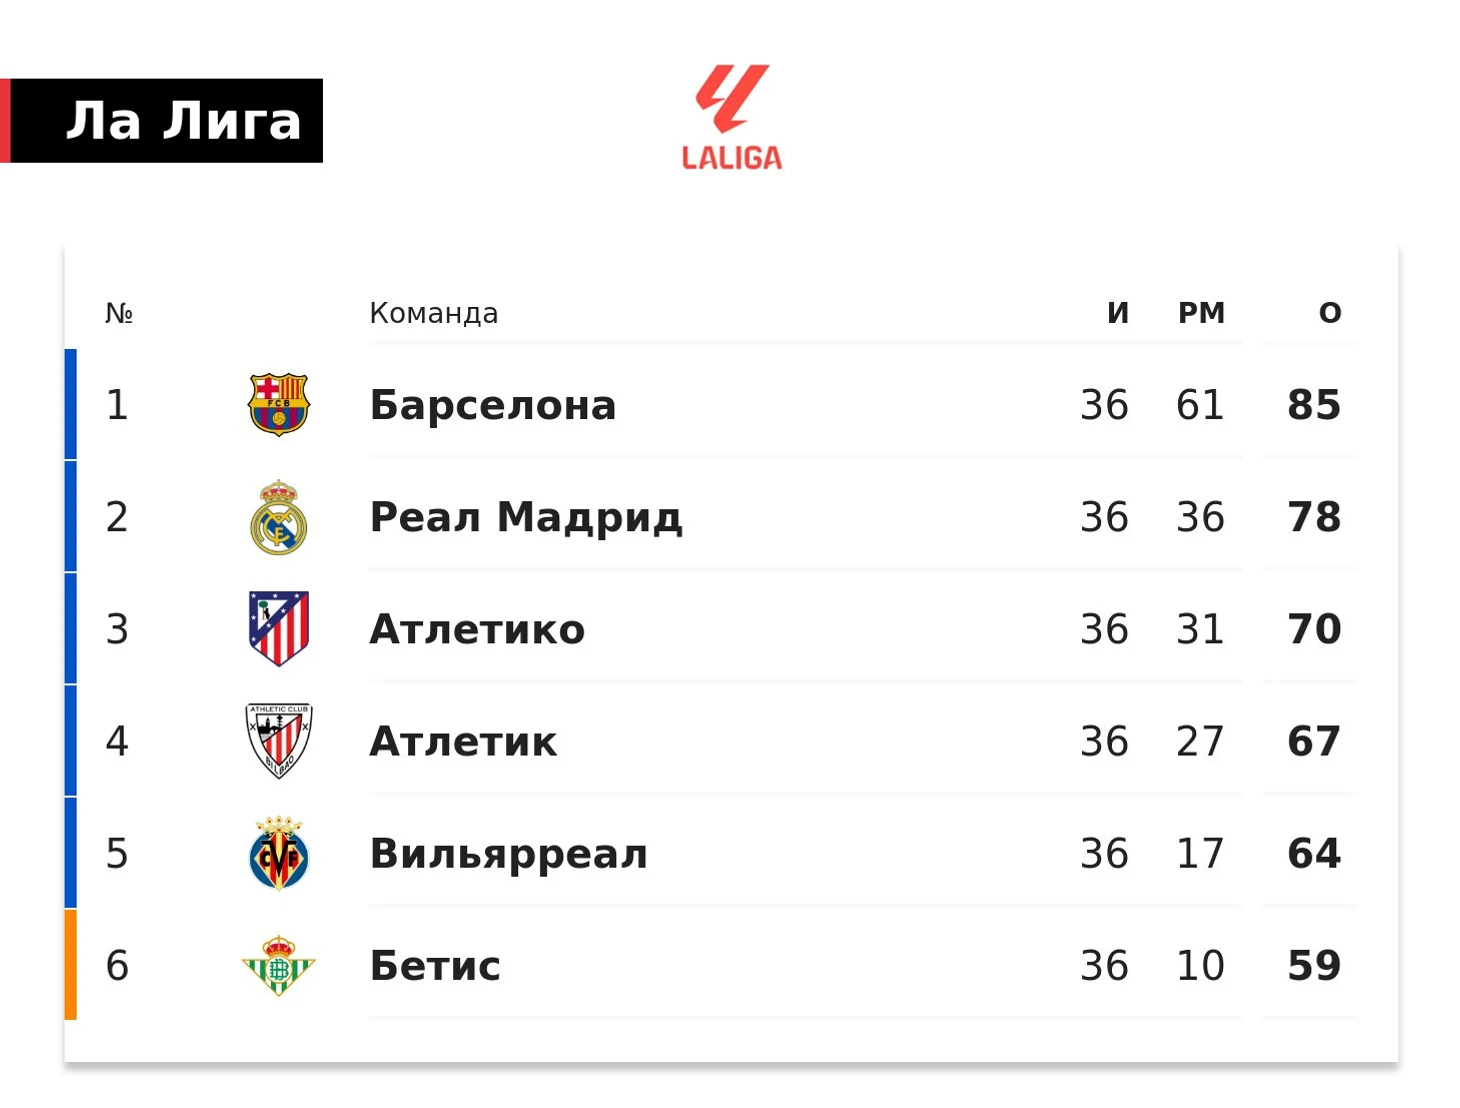Open the Вильярреал team name

509,853
